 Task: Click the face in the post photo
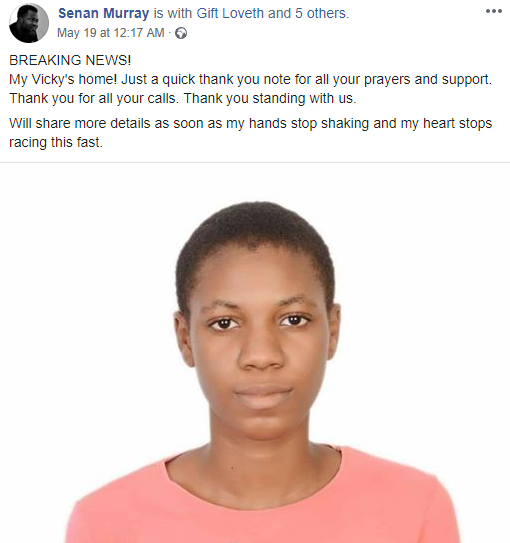260,346
